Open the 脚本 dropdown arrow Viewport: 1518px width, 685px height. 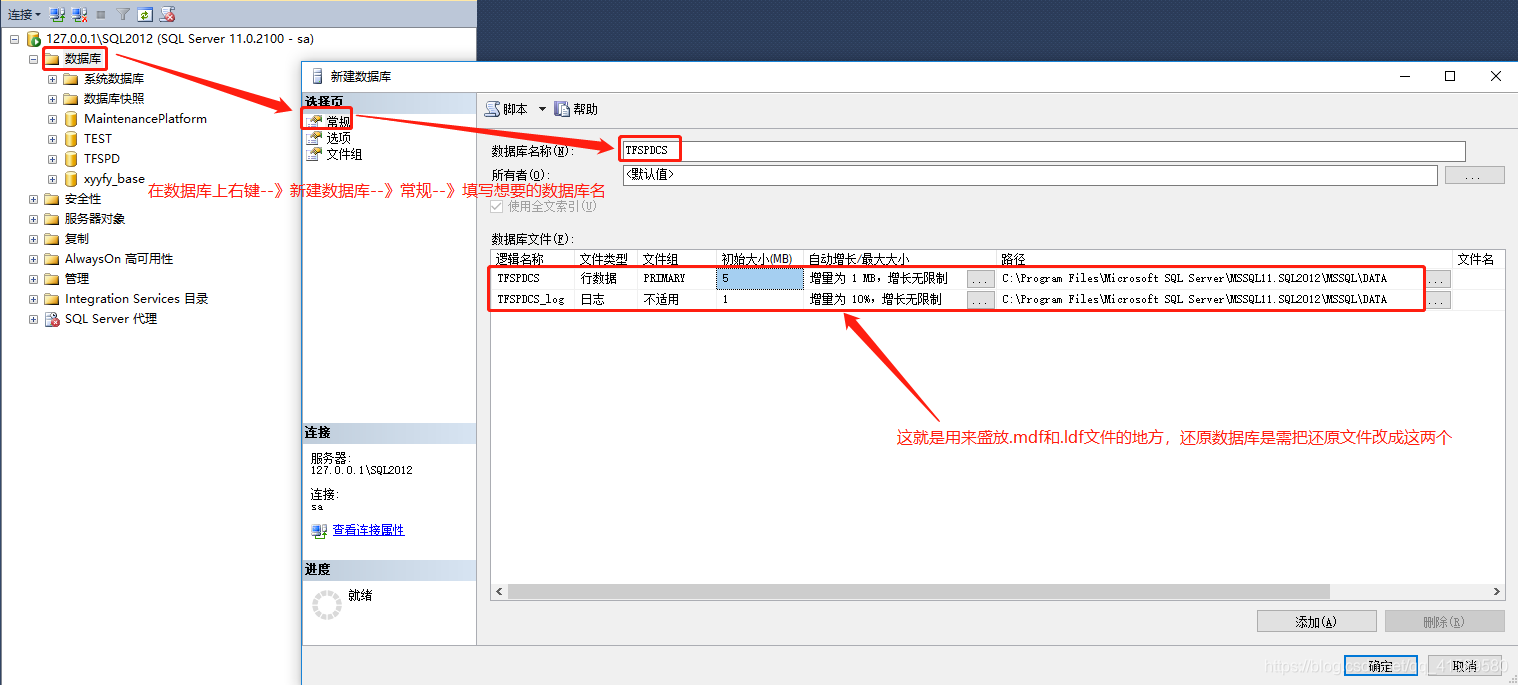click(x=543, y=109)
